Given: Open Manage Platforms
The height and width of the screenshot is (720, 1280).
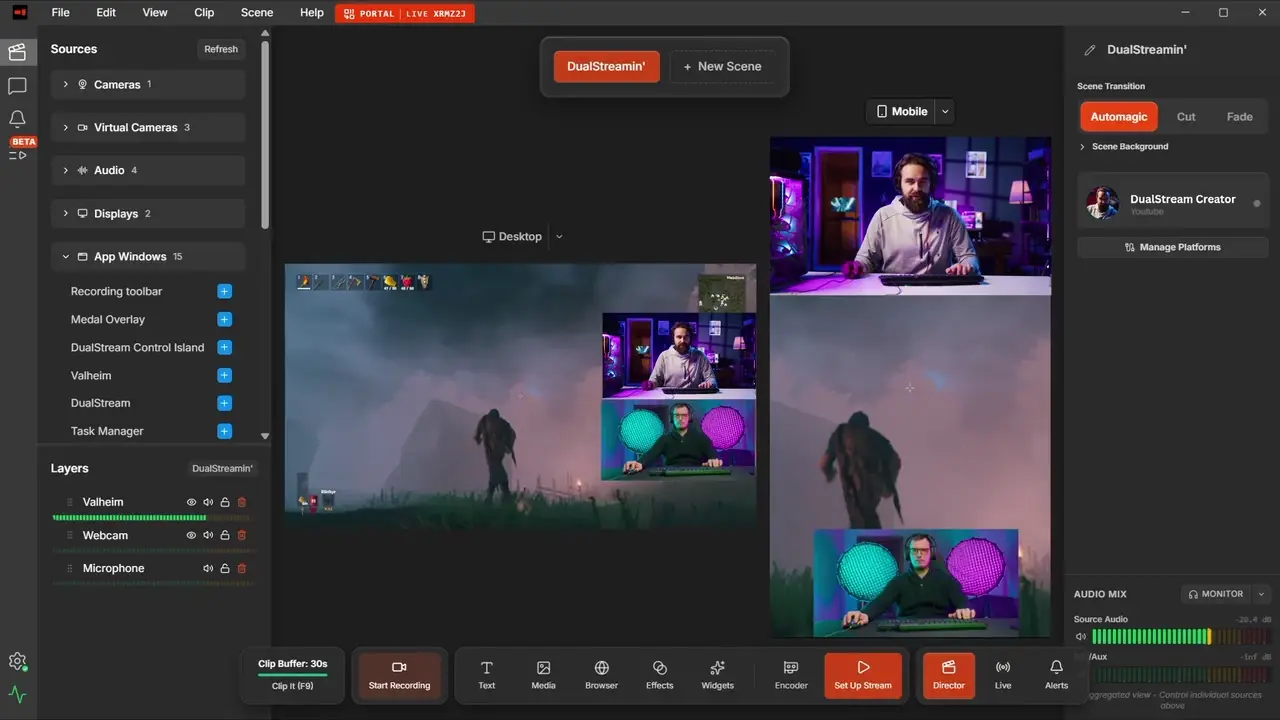Looking at the screenshot, I should (x=1173, y=247).
